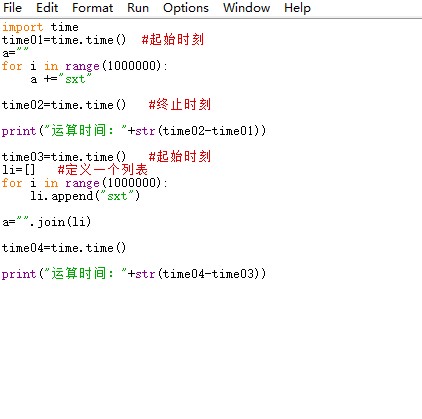Click the time02=time.time() code
Screen dimensions: 422x419
point(64,105)
